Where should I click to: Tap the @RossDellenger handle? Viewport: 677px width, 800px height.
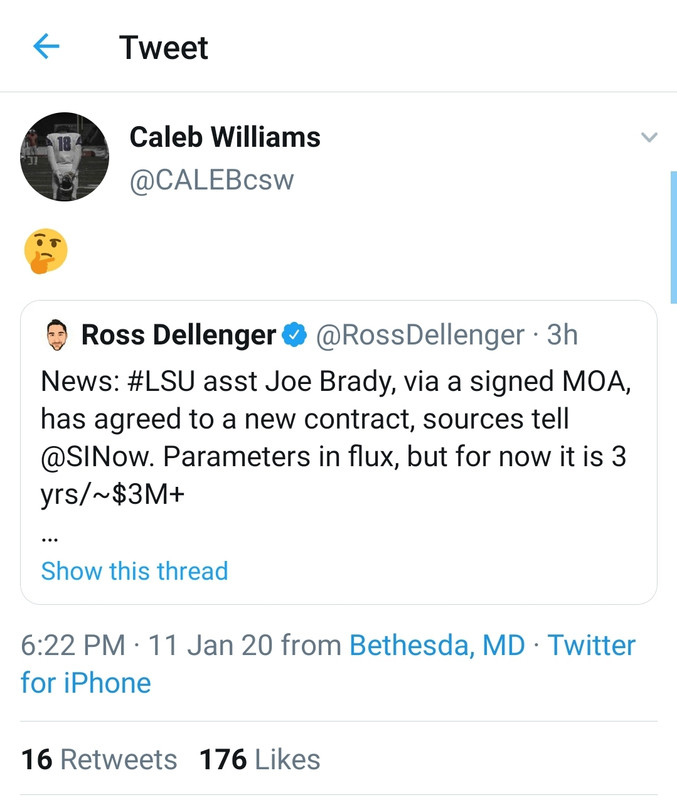(x=420, y=335)
